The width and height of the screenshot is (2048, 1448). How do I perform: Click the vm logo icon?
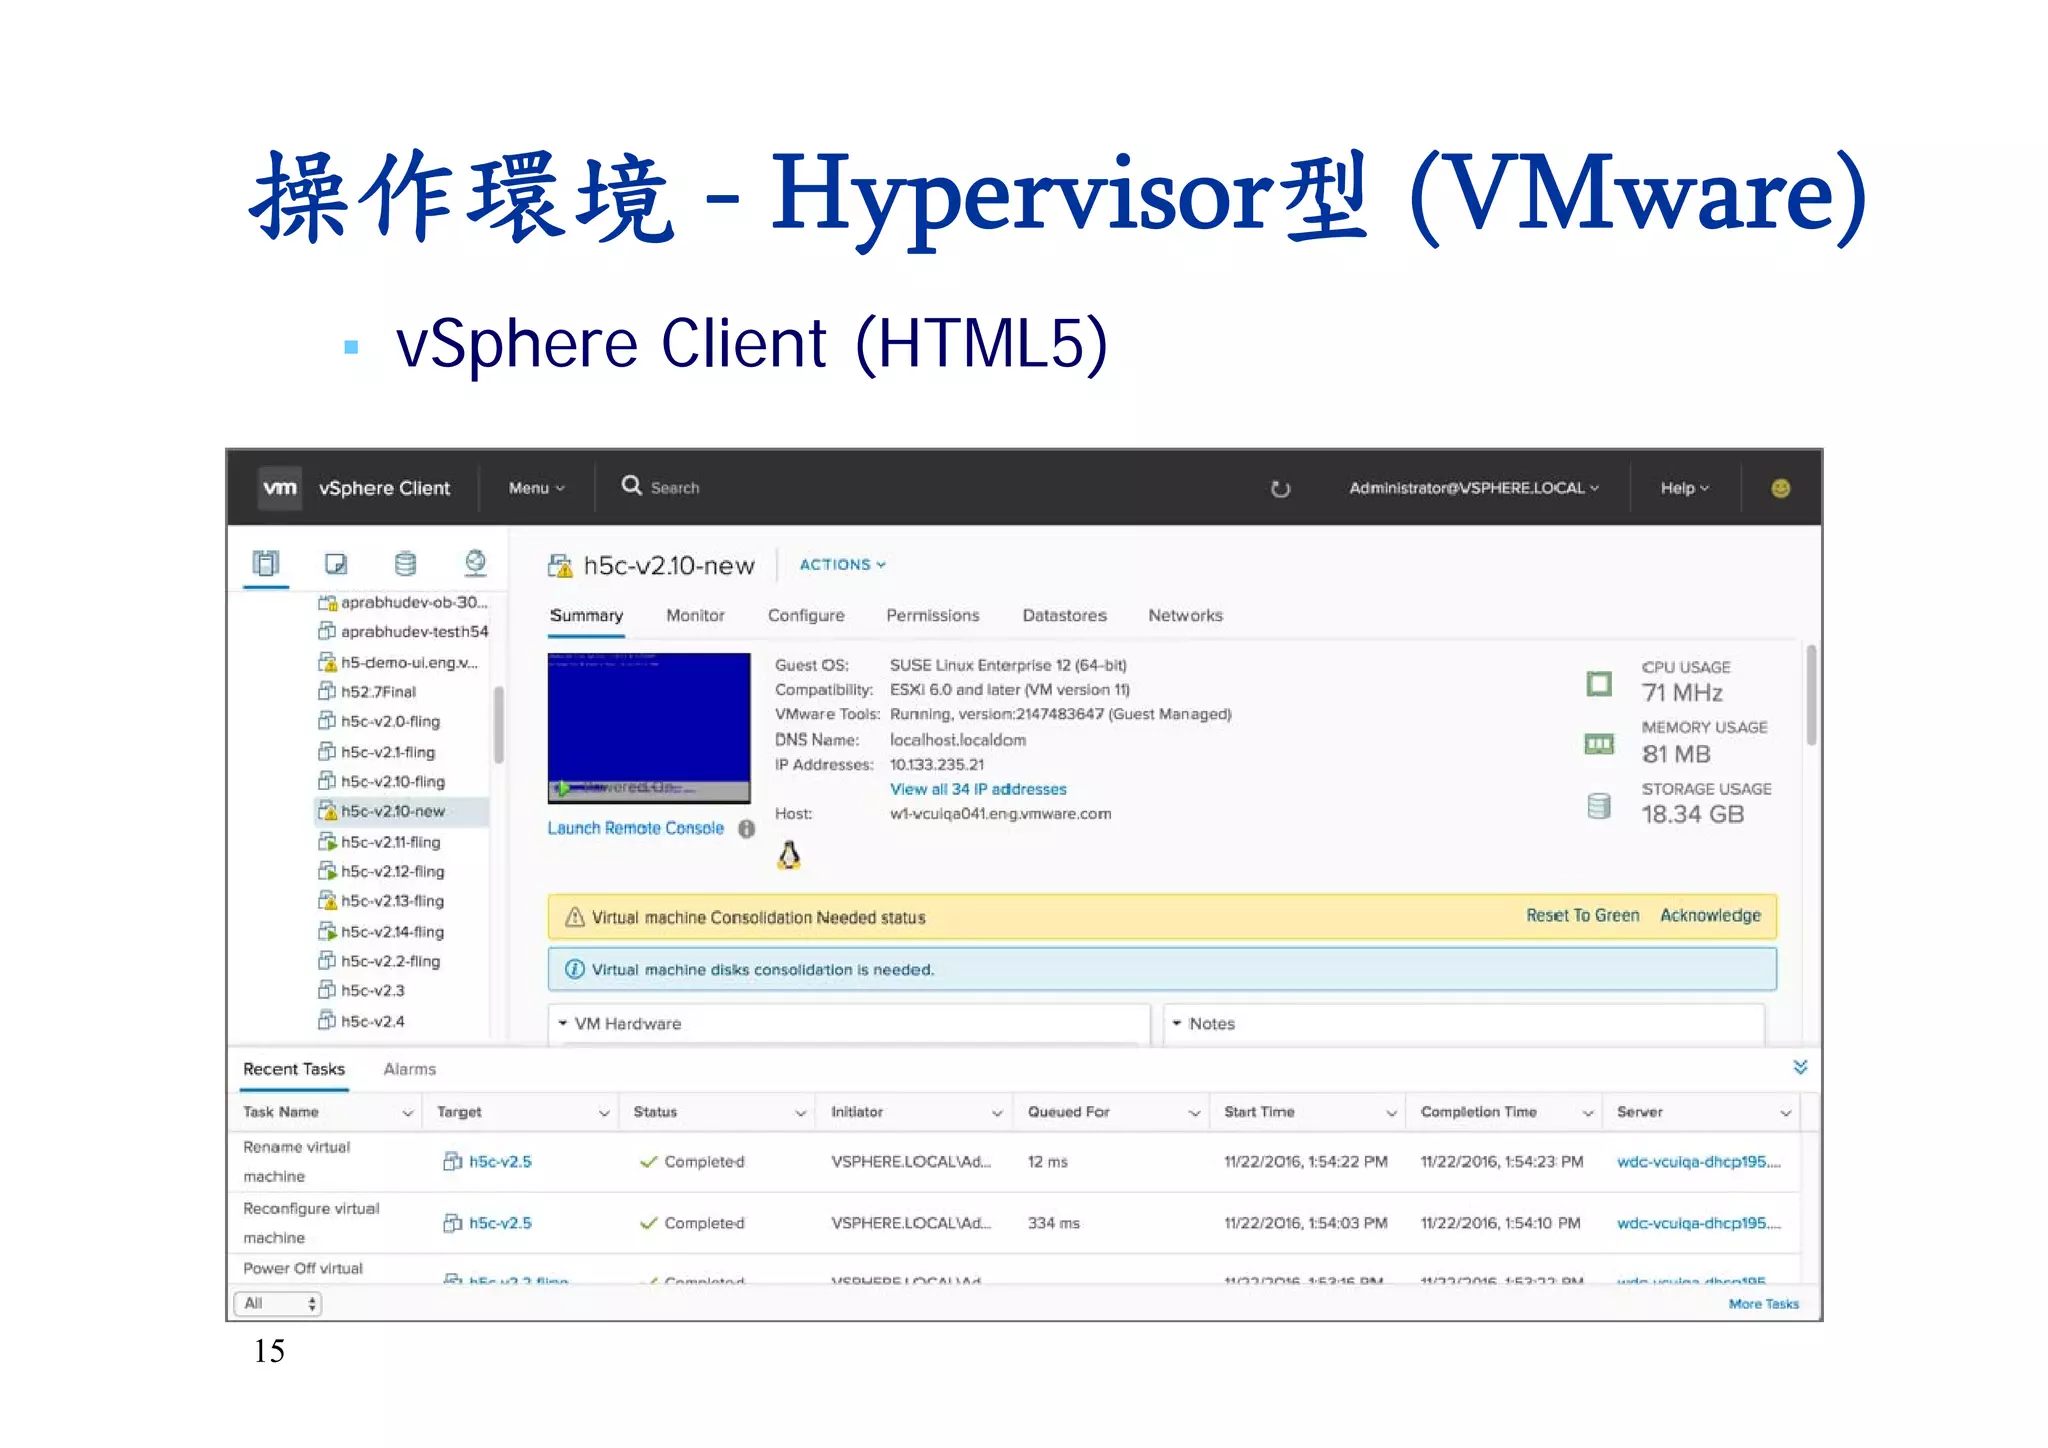point(280,488)
